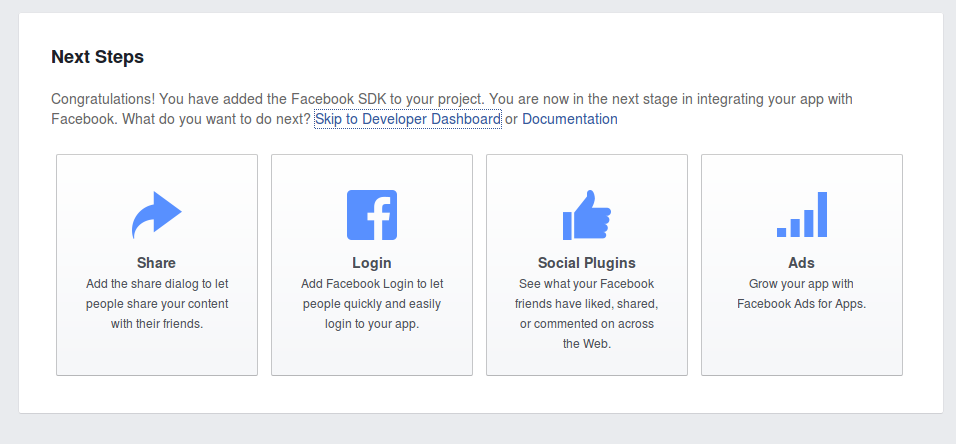The height and width of the screenshot is (444, 956).
Task: Click the Social Plugins description paragraph
Action: point(587,313)
